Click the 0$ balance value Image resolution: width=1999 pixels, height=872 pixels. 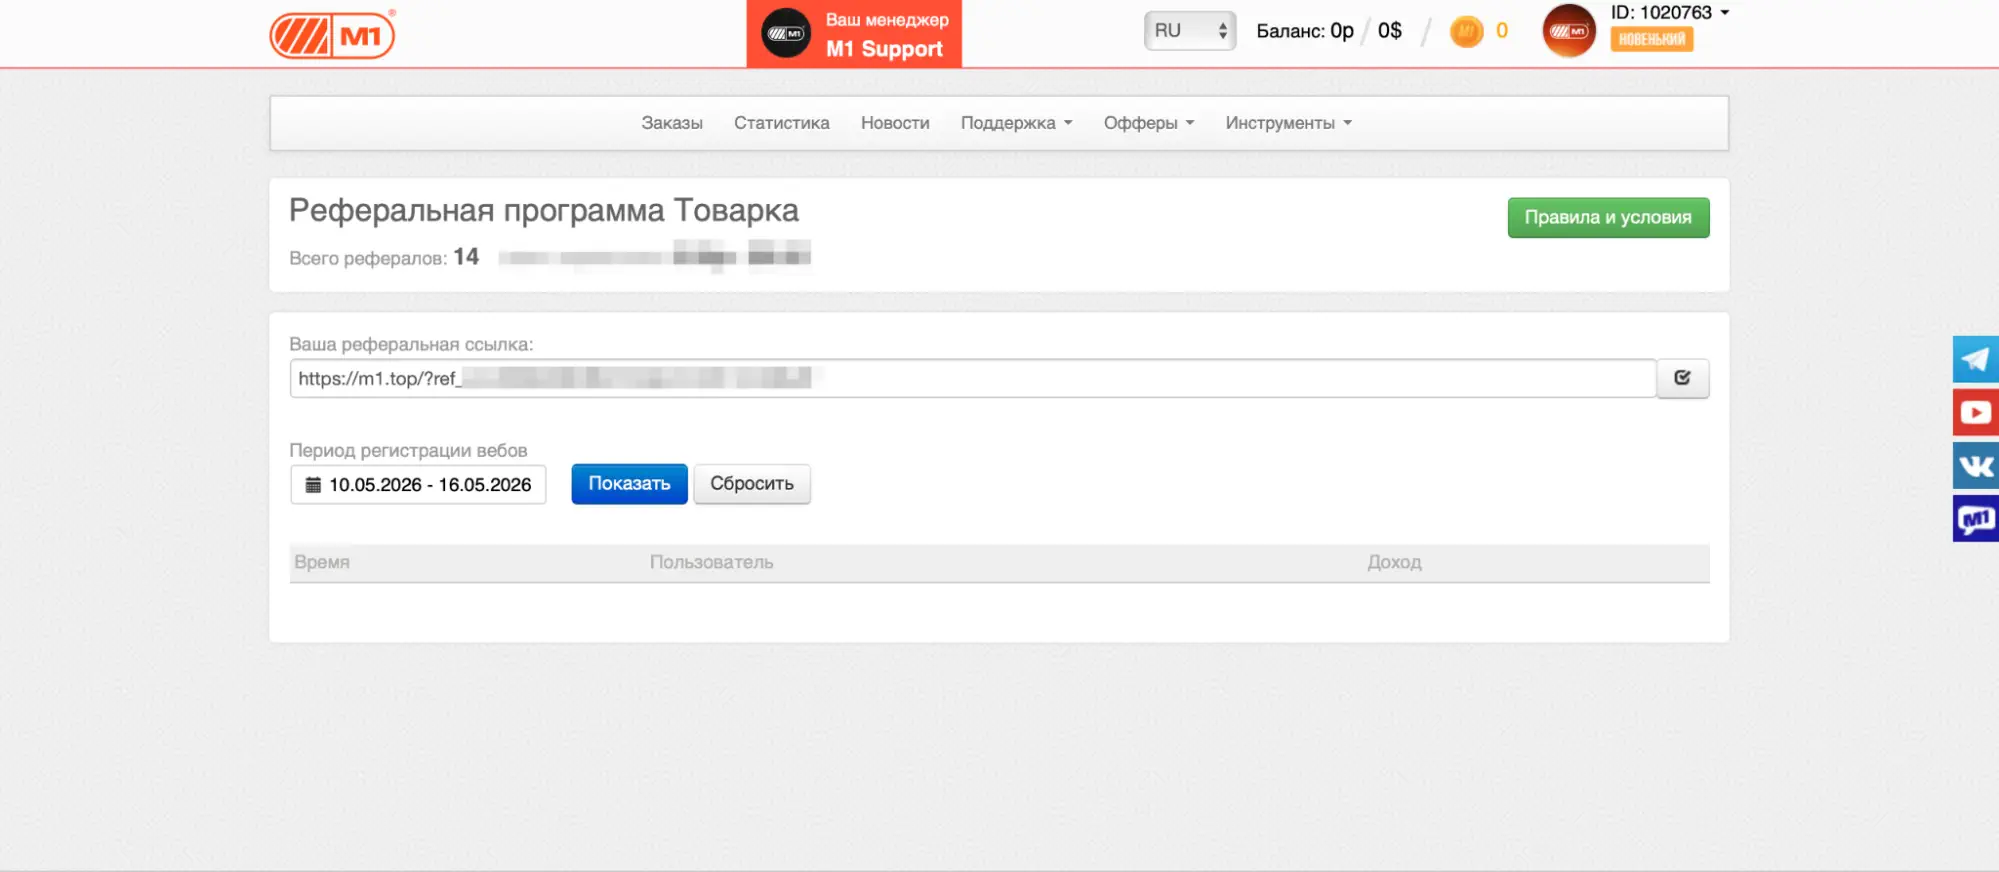pos(1389,31)
